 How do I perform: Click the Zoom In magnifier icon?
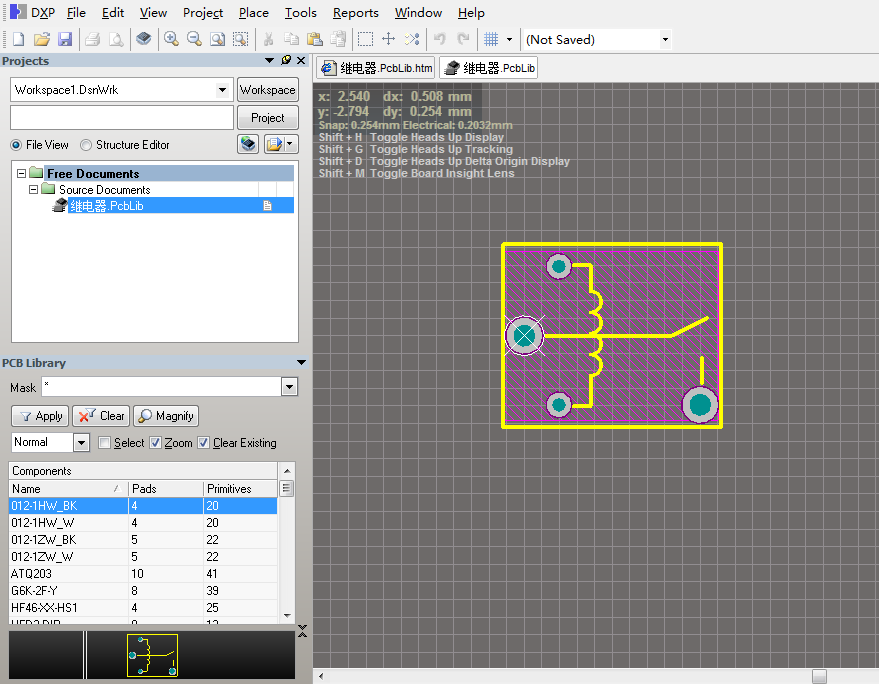pos(171,39)
